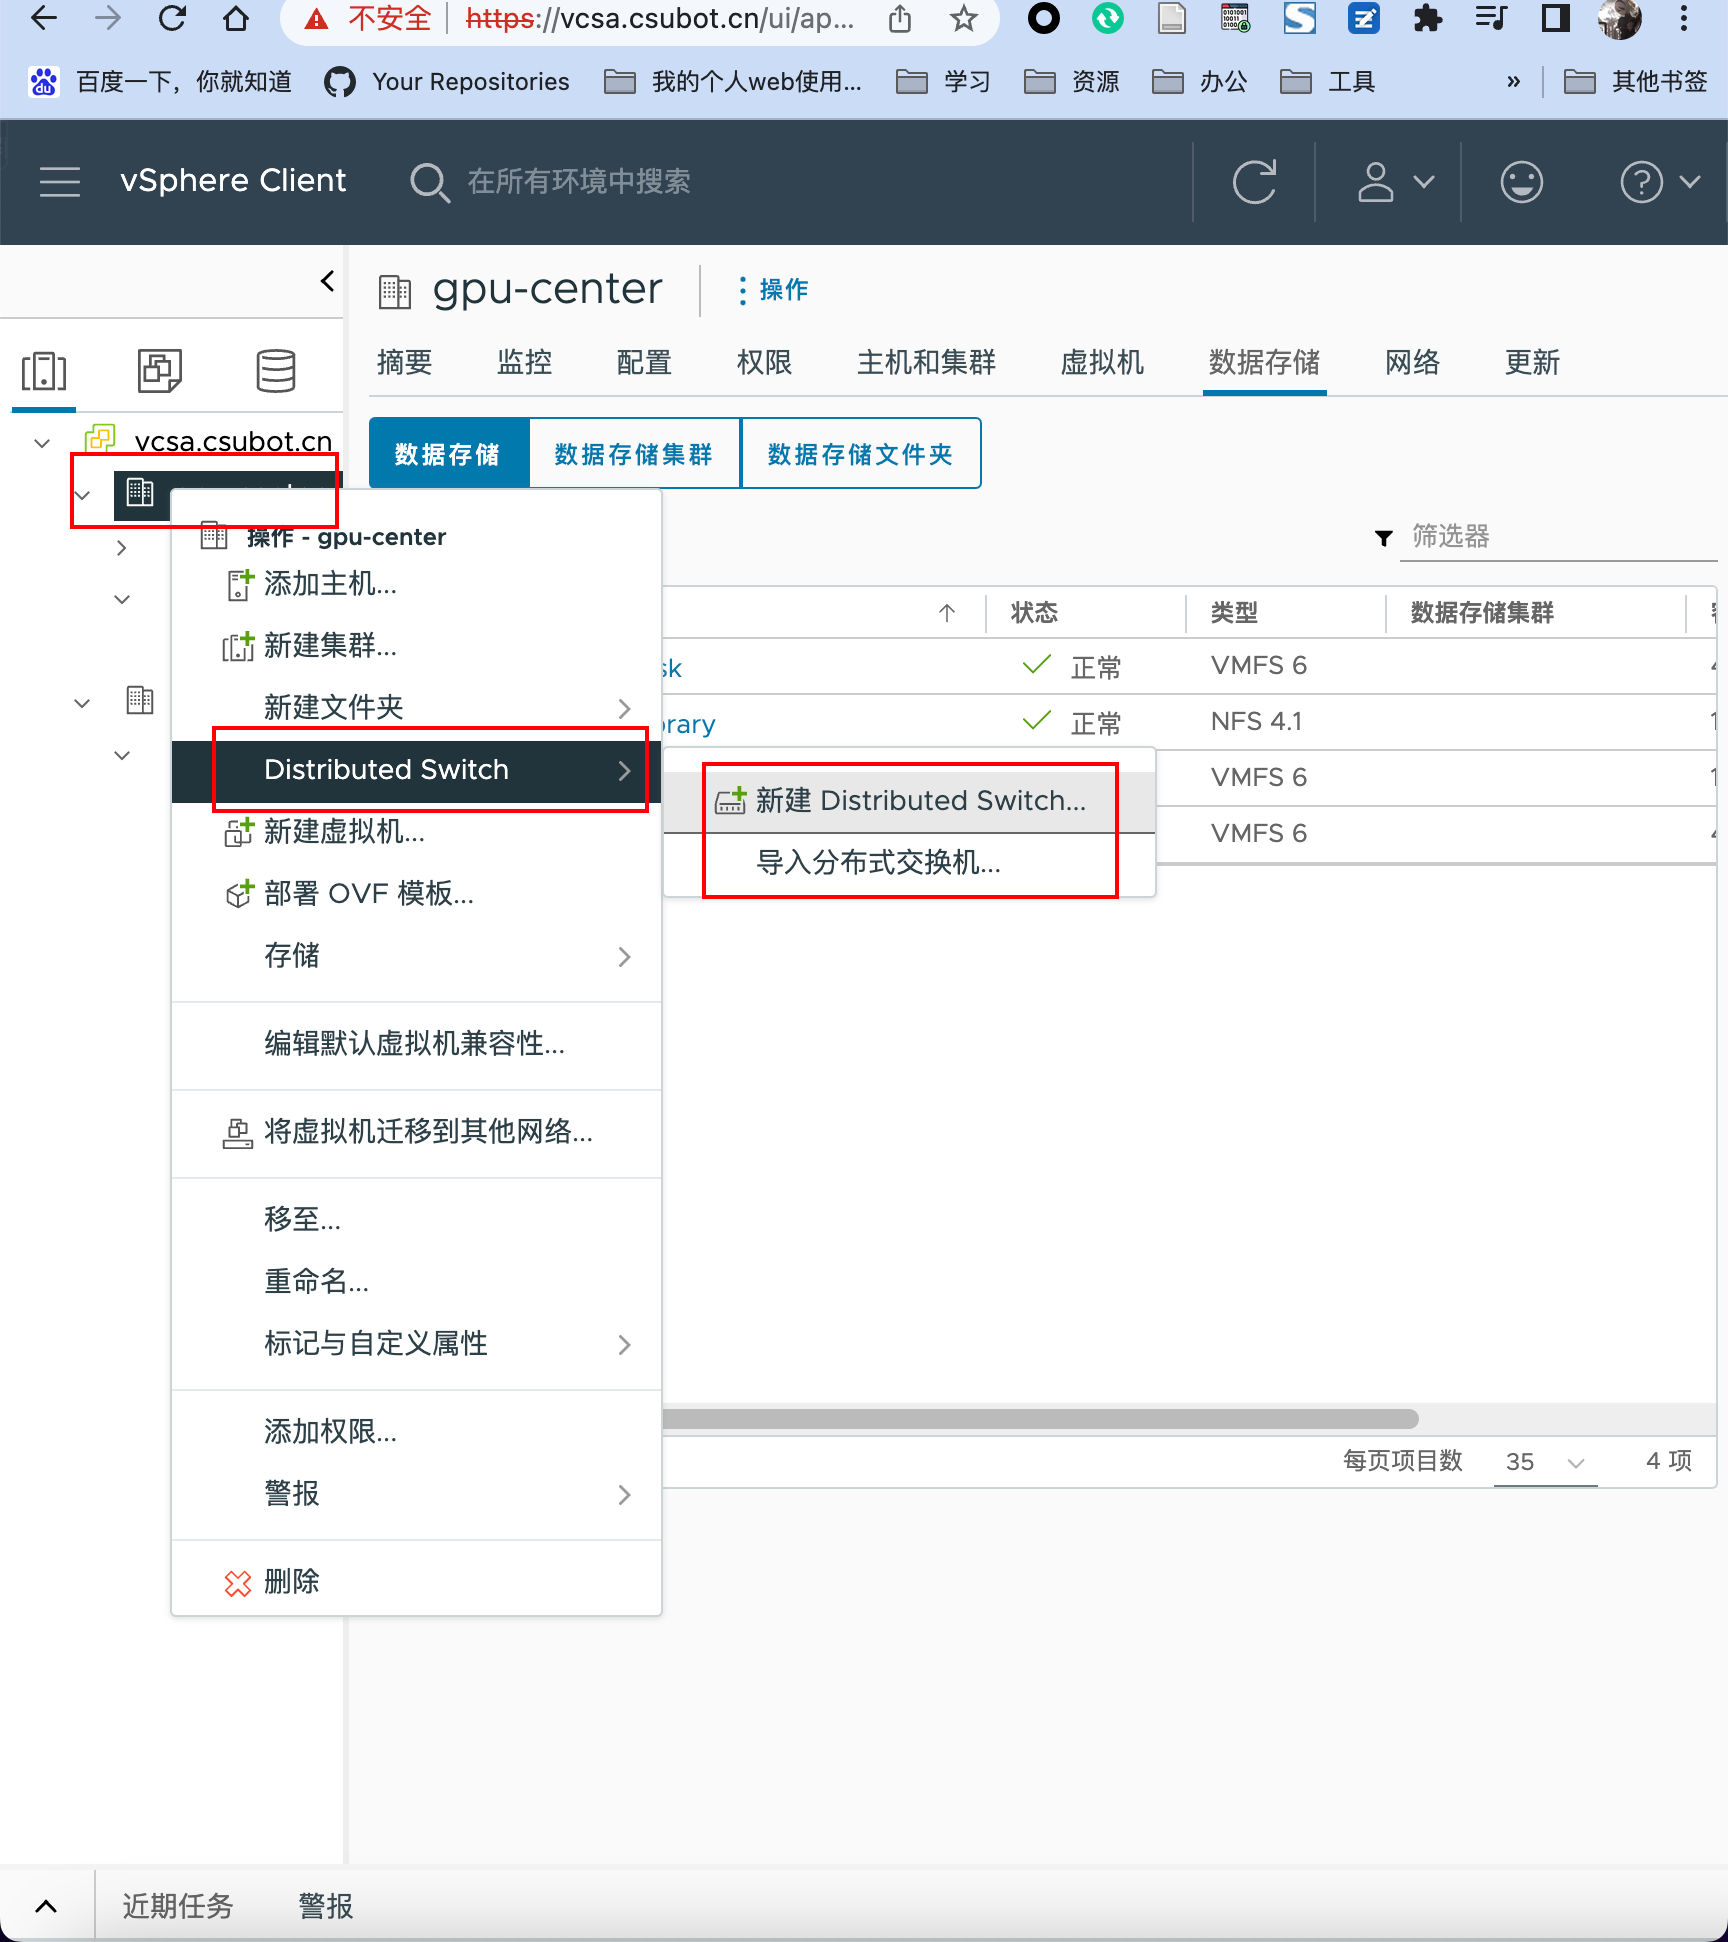Screen dimensions: 1728x1942
Task: Select the 数据存储集群 sub-tab
Action: coord(634,454)
